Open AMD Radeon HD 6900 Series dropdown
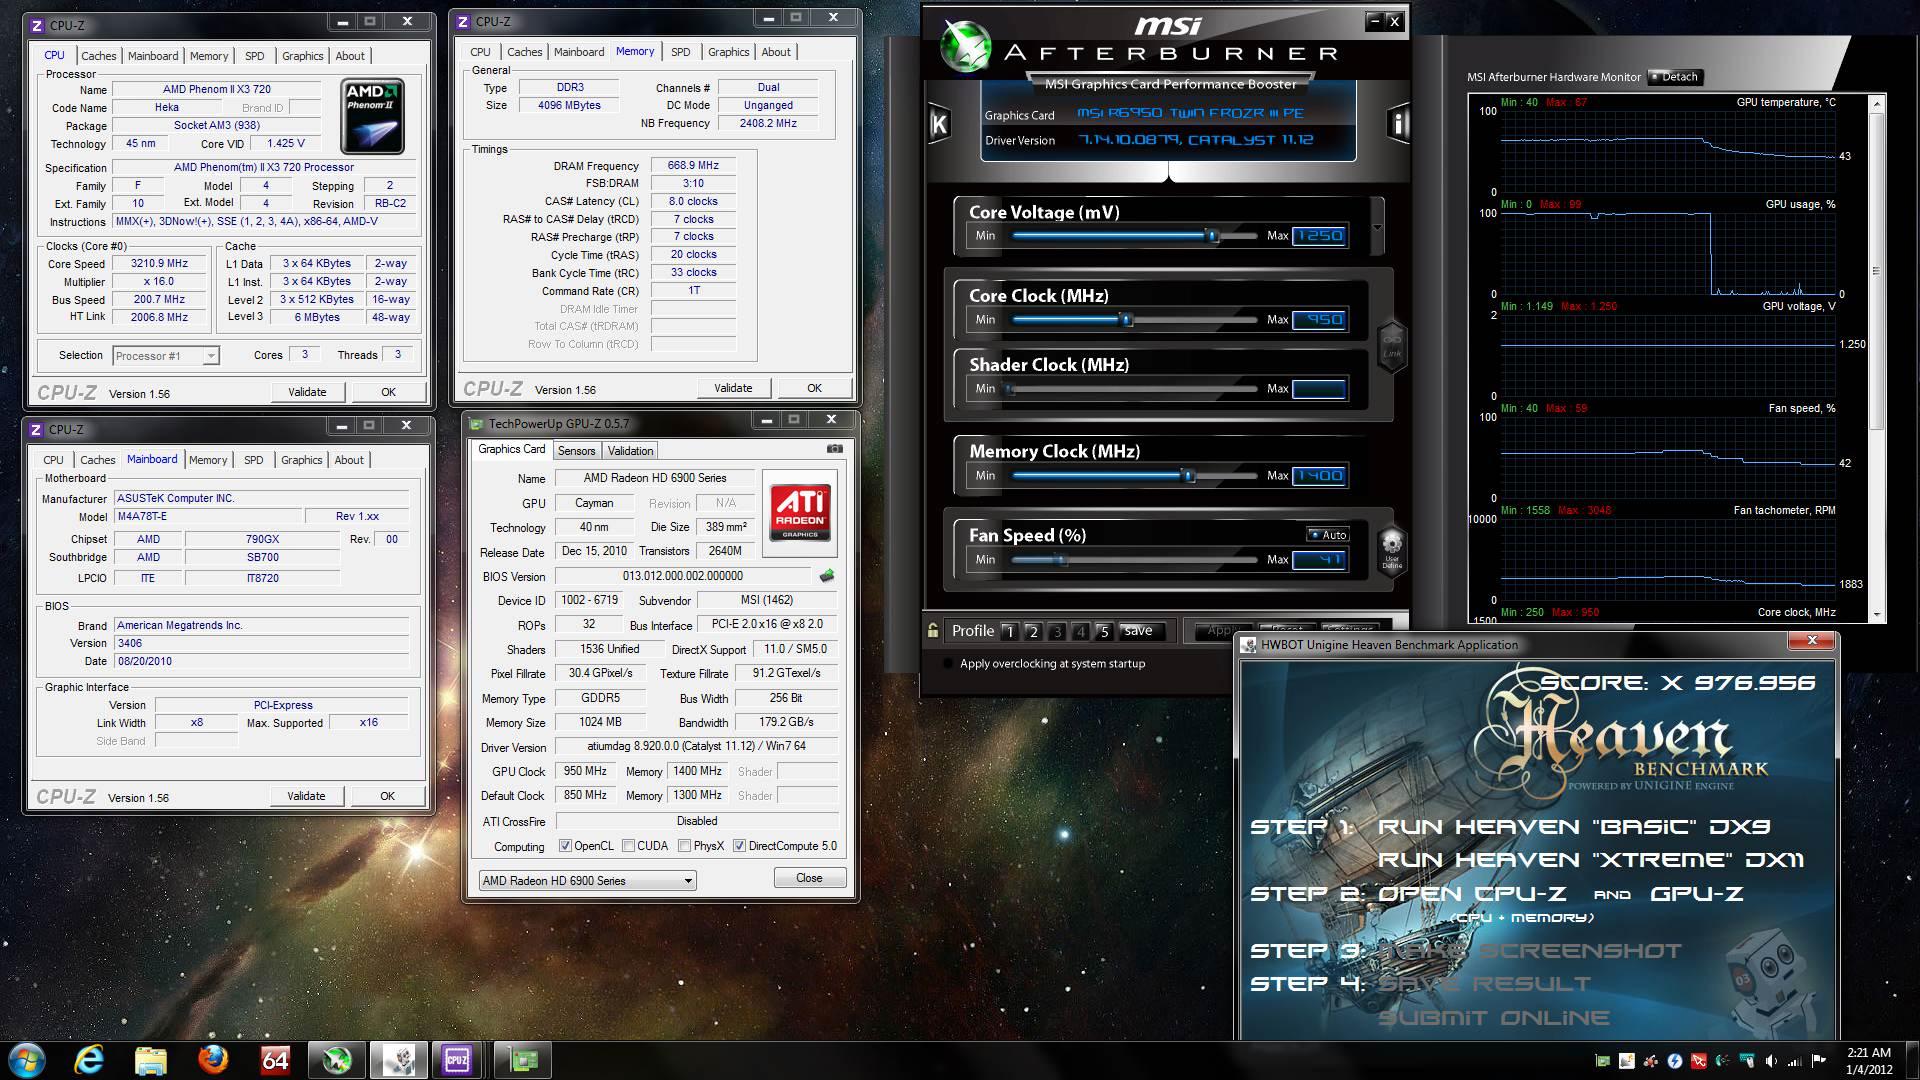 click(x=588, y=881)
